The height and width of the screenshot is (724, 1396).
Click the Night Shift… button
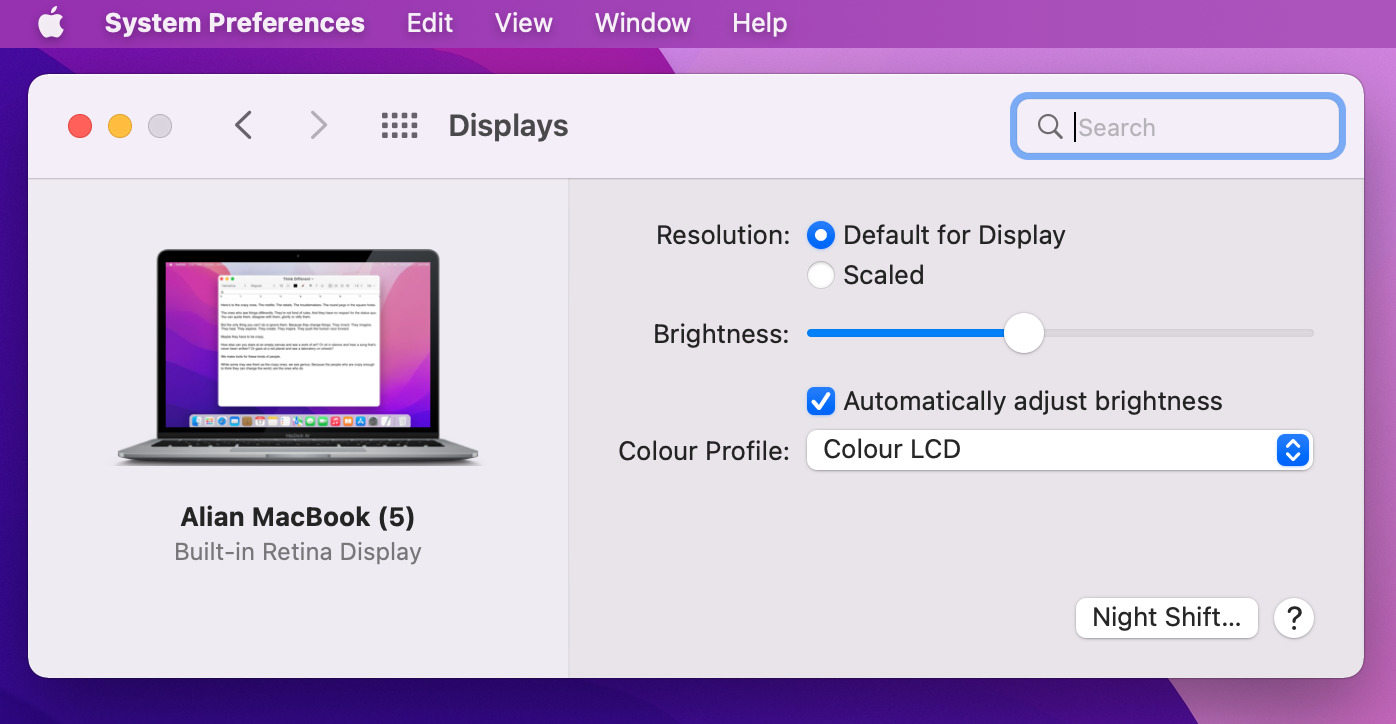pyautogui.click(x=1166, y=617)
